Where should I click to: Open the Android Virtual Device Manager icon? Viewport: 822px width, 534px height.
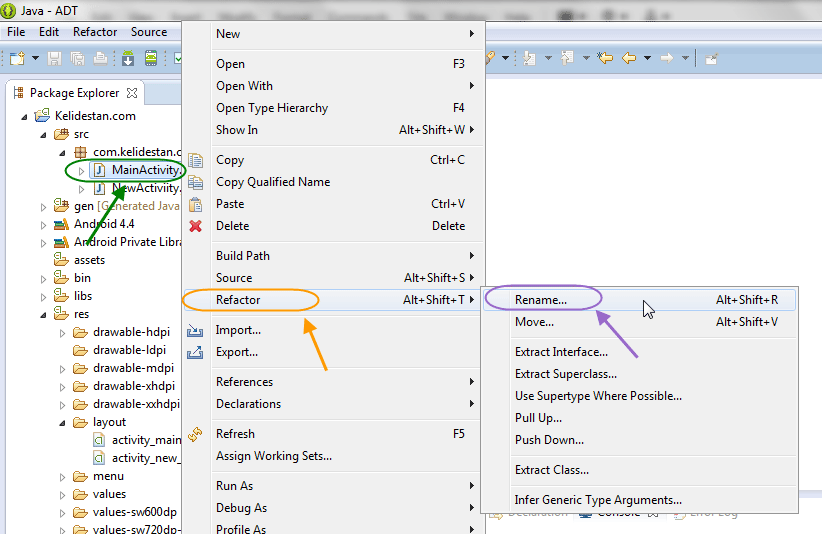151,58
